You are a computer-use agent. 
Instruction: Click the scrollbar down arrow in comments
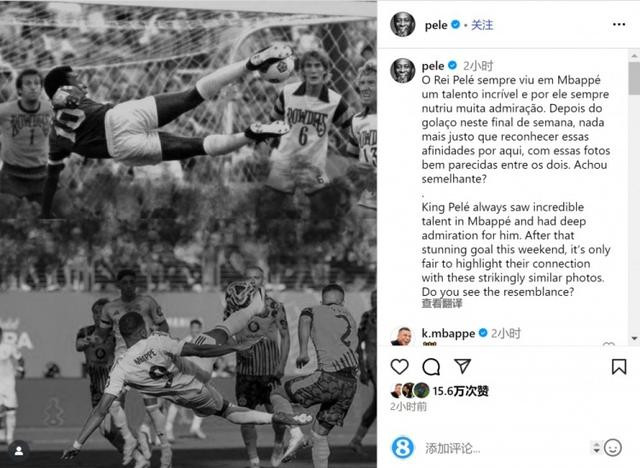(x=634, y=339)
